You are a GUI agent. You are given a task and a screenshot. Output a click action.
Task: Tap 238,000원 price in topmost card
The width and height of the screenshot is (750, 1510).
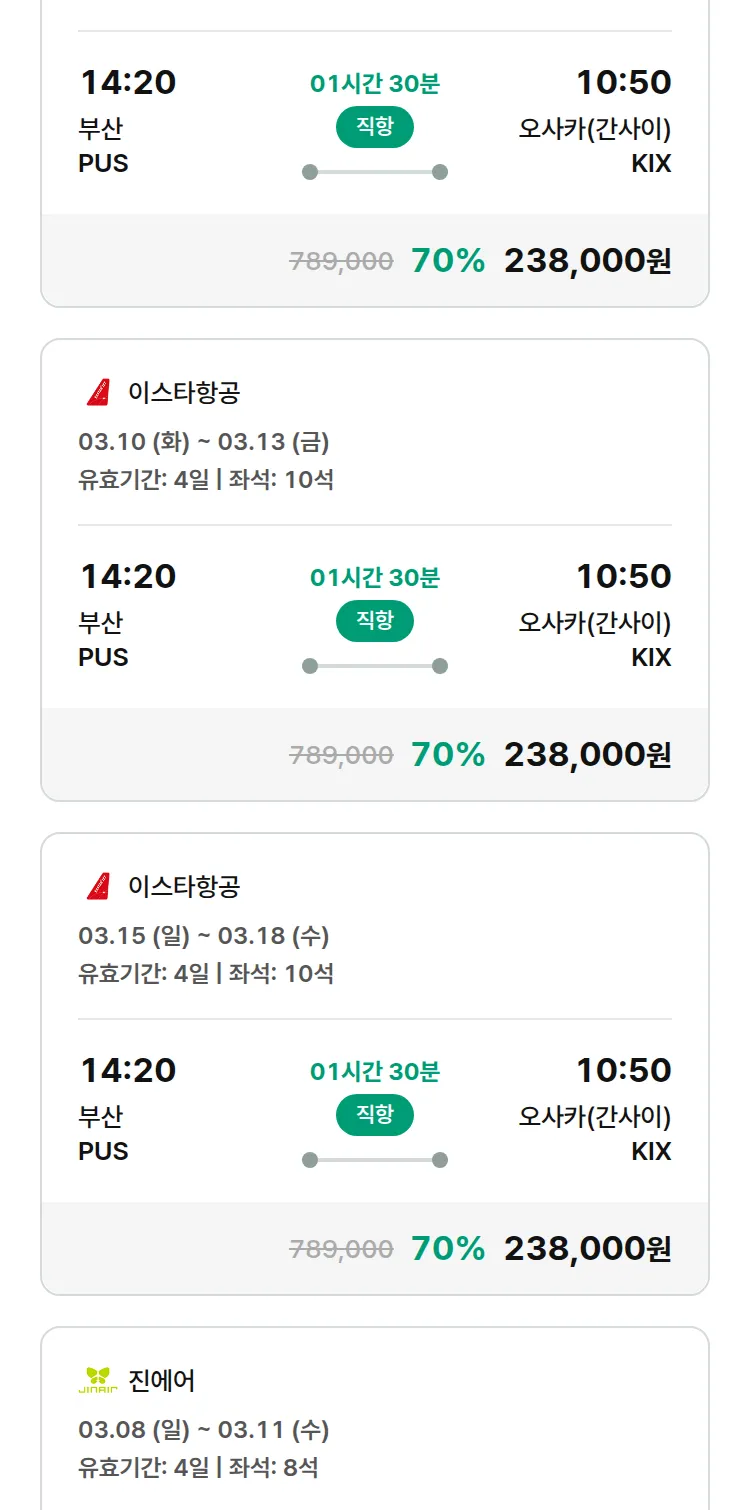587,261
